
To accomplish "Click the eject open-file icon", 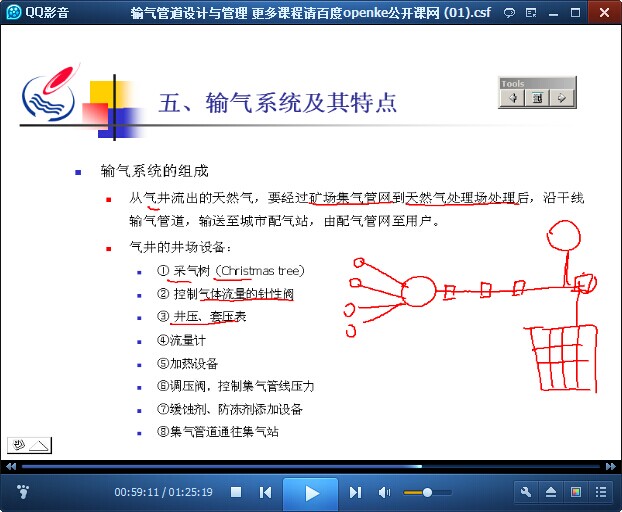I will (x=551, y=492).
